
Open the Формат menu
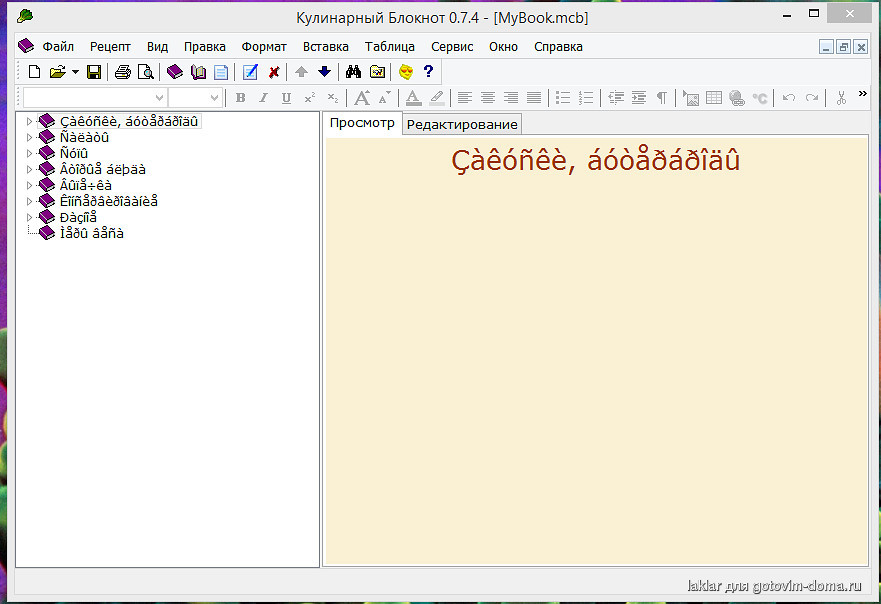click(x=264, y=47)
